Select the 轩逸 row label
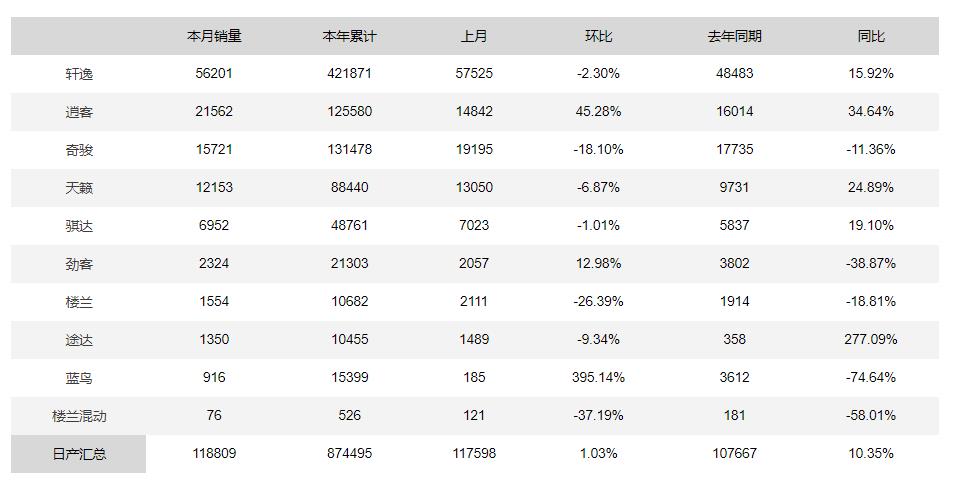 pyautogui.click(x=79, y=74)
